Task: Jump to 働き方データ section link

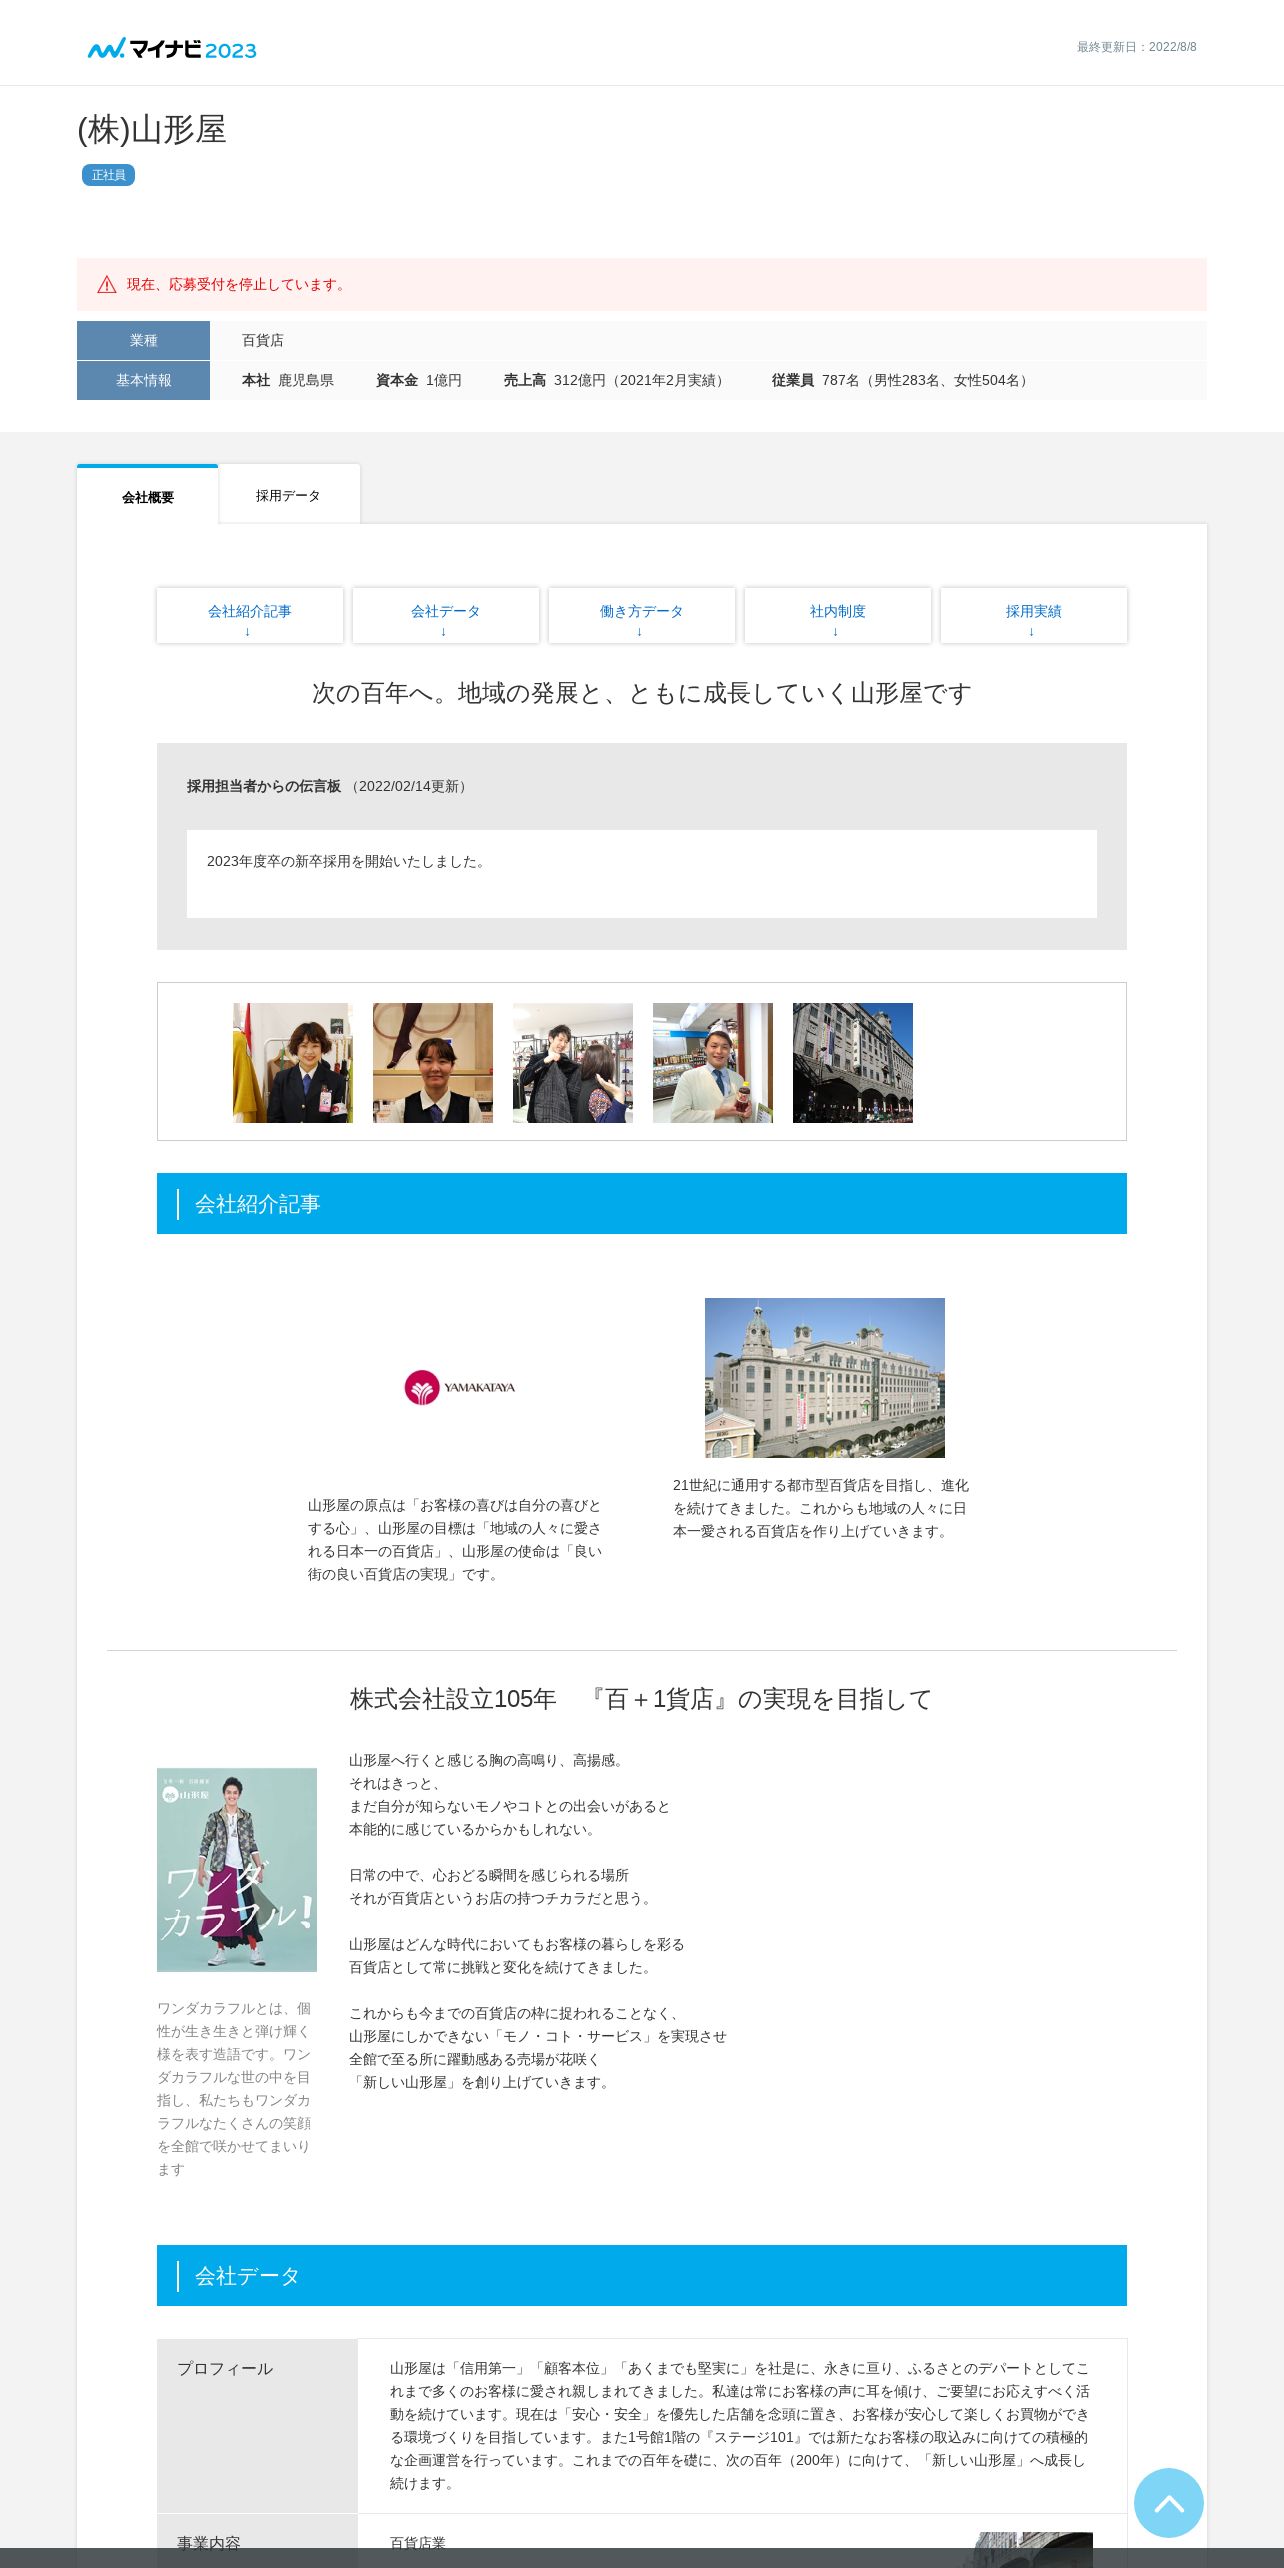Action: (642, 616)
